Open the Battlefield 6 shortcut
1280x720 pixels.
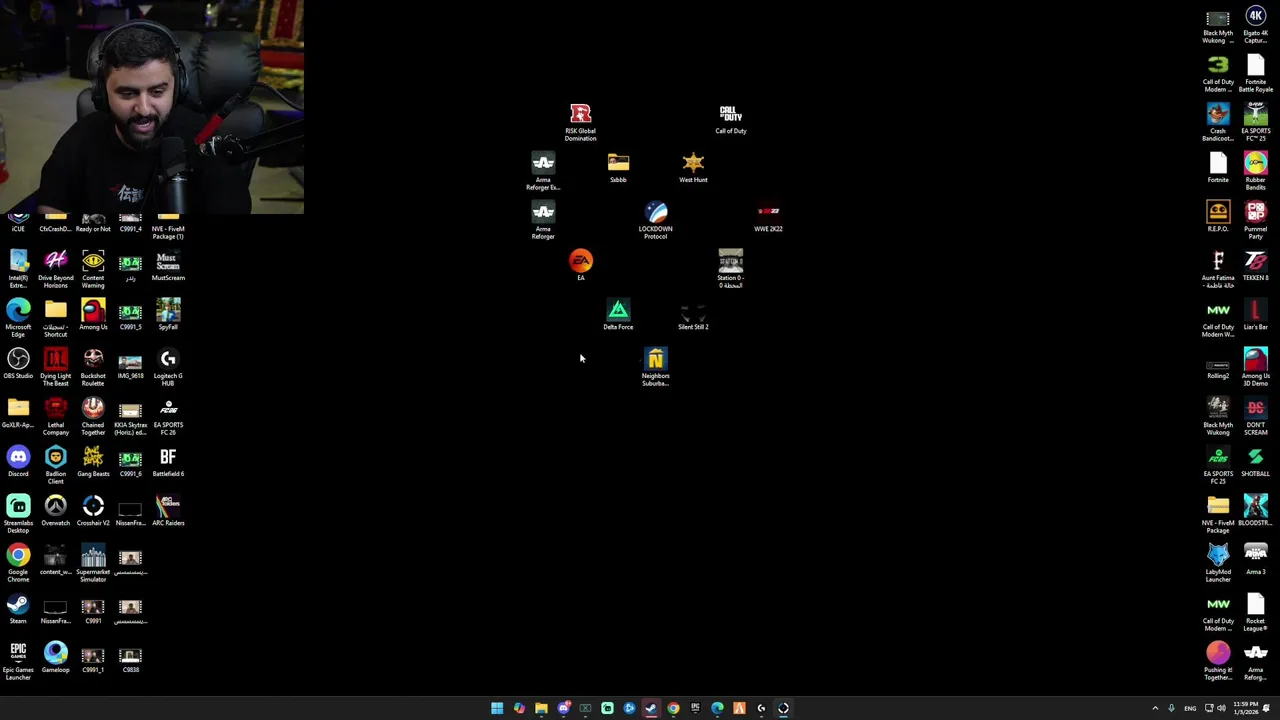click(168, 462)
